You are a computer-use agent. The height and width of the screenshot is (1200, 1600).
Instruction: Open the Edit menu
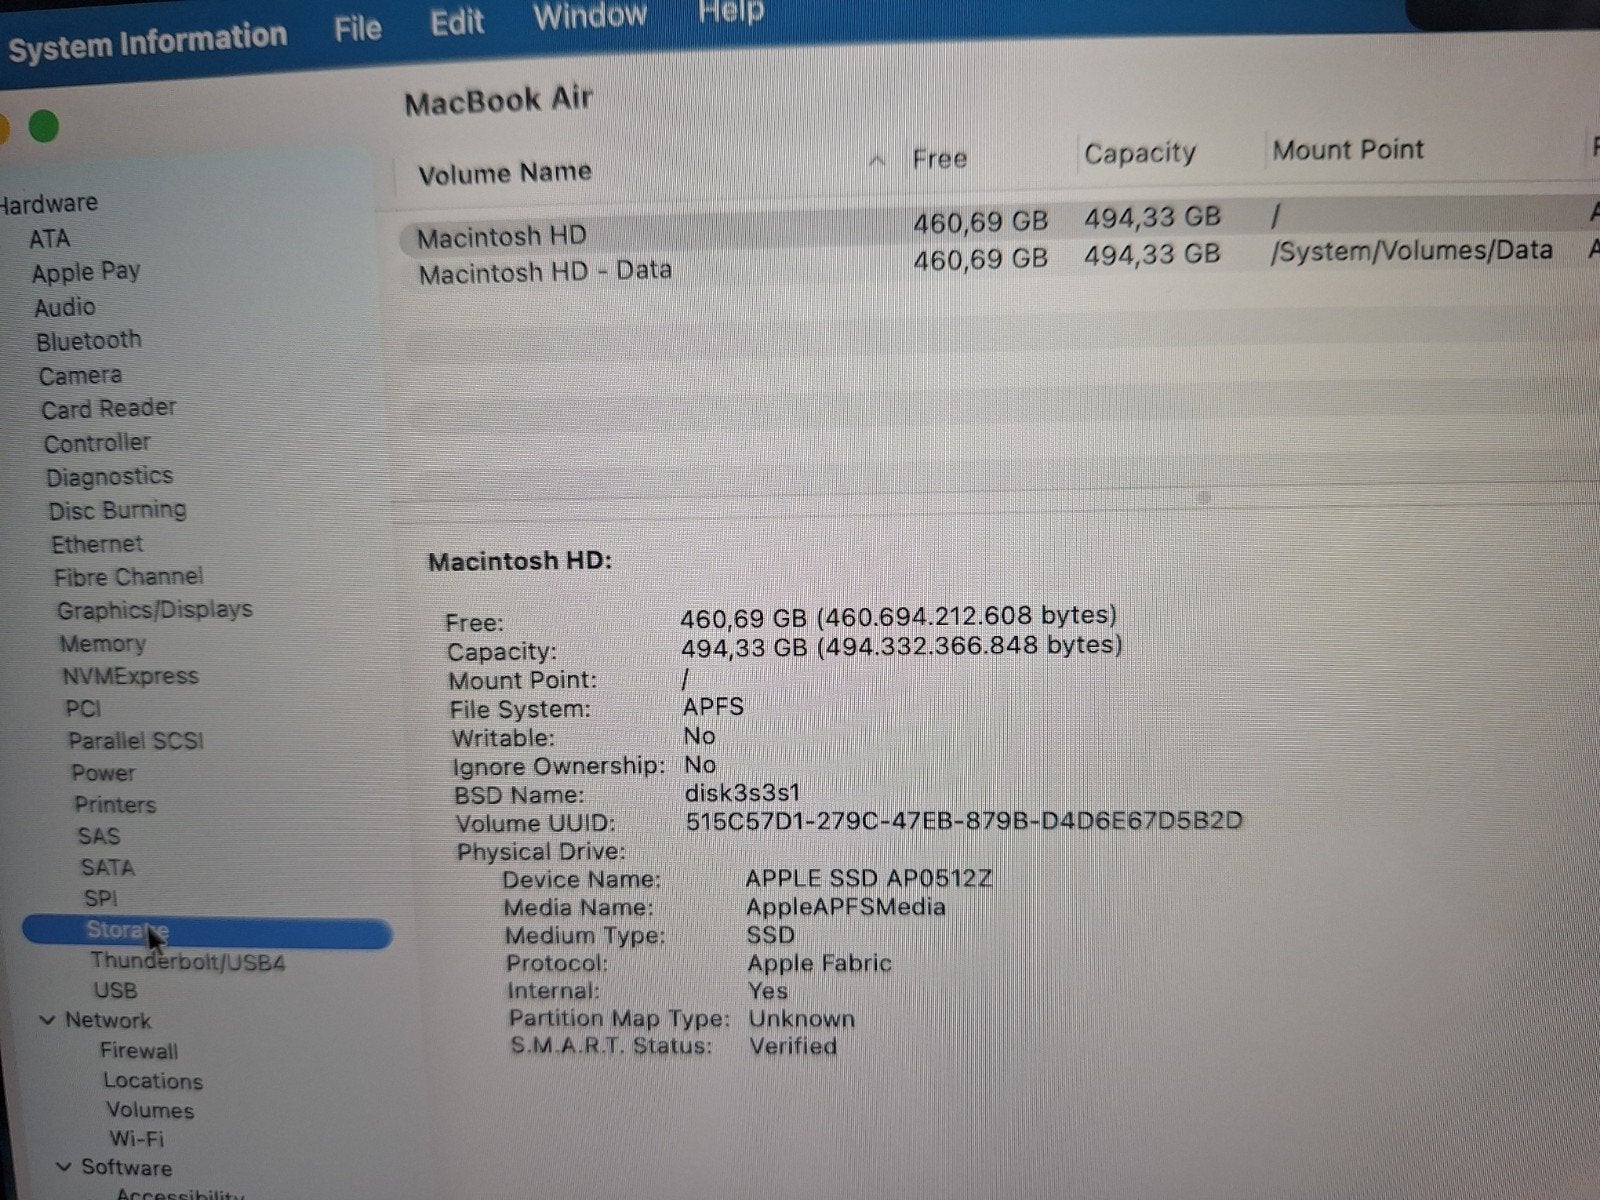[x=457, y=22]
